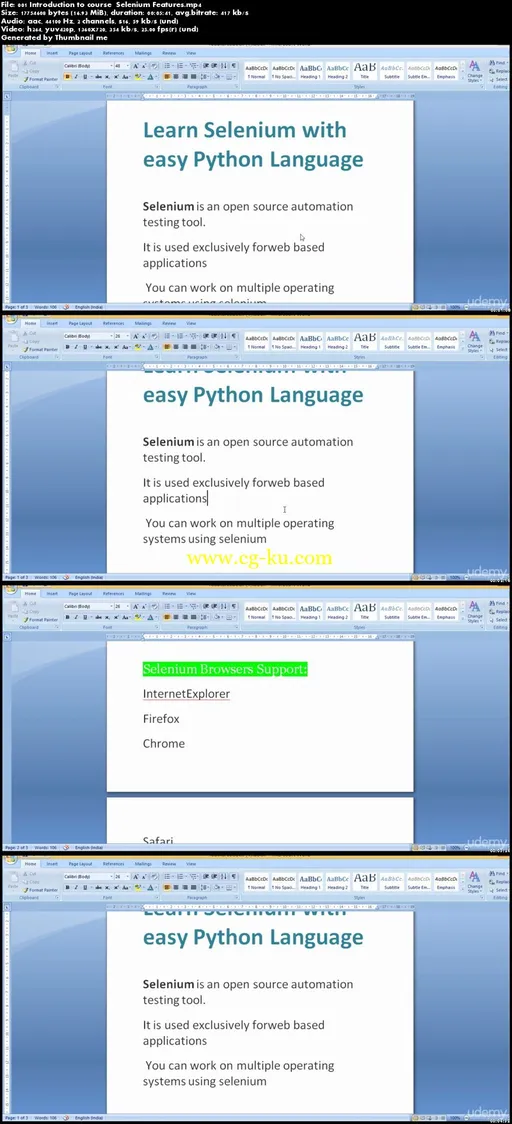Click Align Right in the font-size-48 frame
The width and height of the screenshot is (512, 1124).
(184, 77)
